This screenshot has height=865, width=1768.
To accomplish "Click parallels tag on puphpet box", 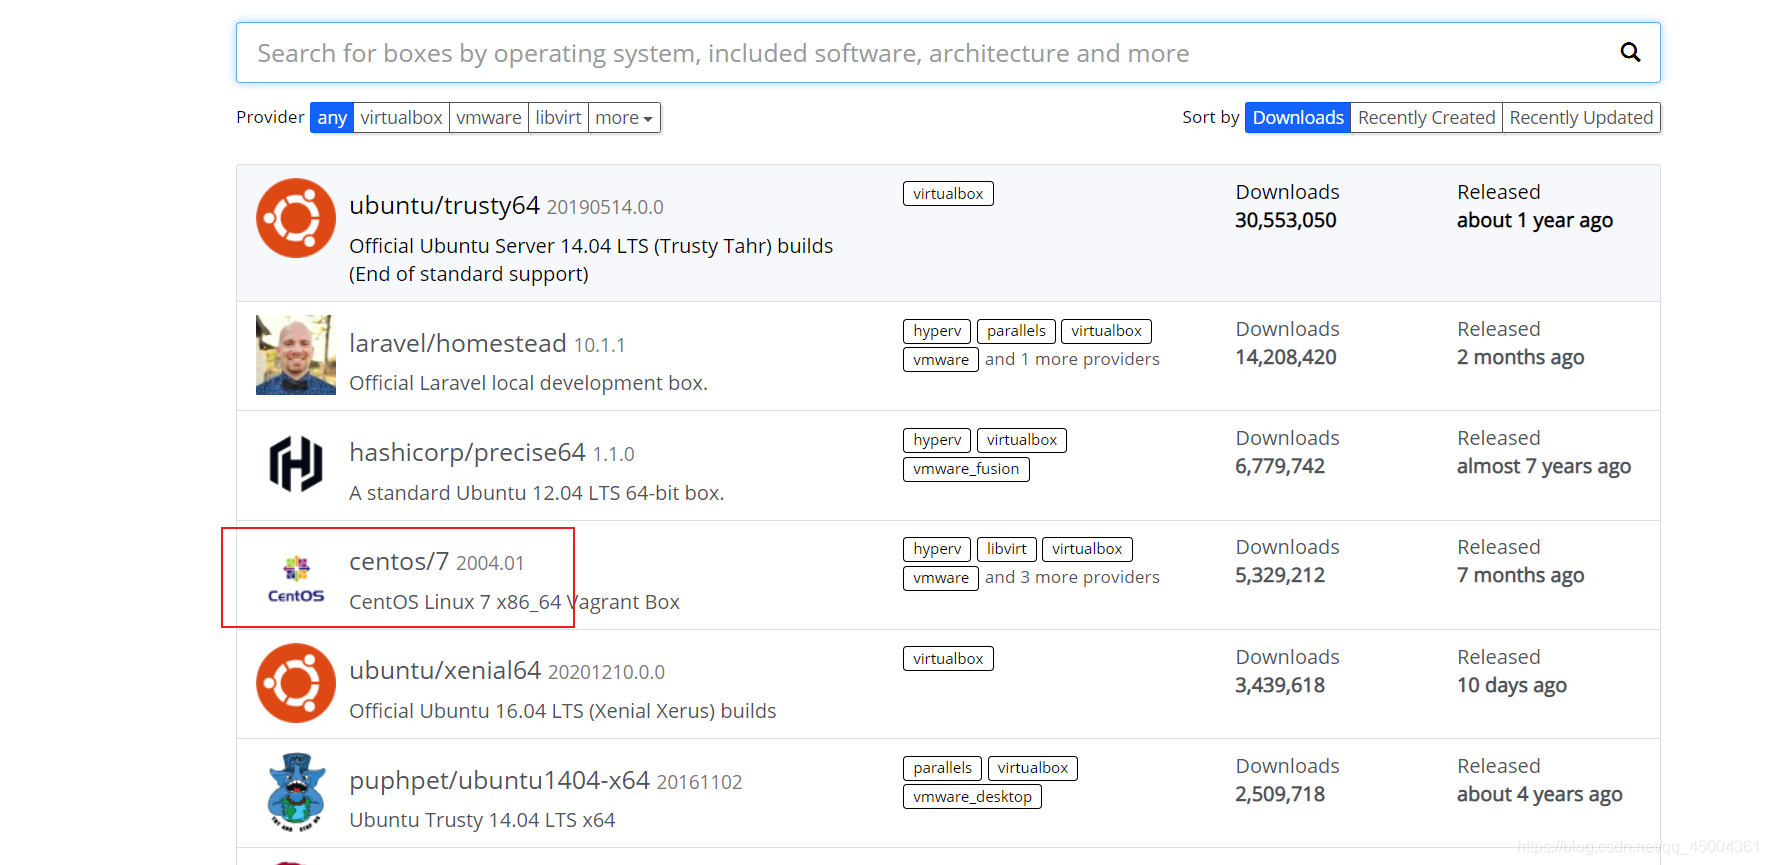I will pos(942,768).
